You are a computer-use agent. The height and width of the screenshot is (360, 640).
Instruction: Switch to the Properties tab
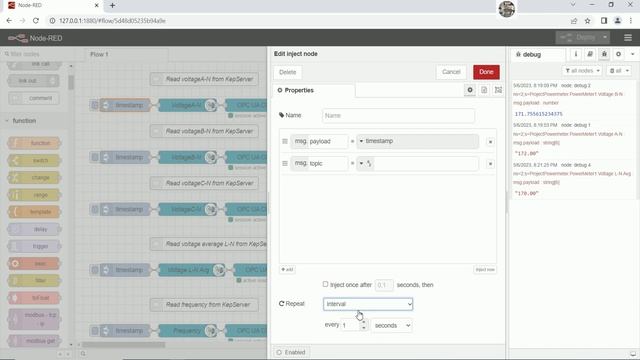(x=314, y=90)
